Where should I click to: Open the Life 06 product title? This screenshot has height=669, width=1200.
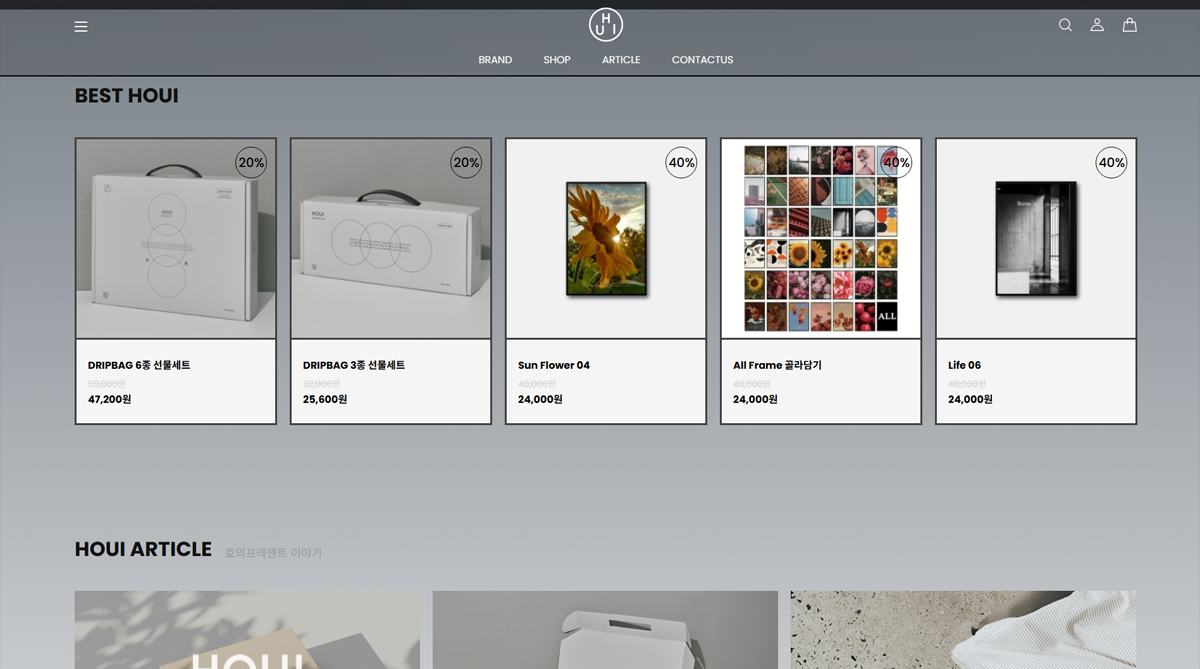(964, 365)
